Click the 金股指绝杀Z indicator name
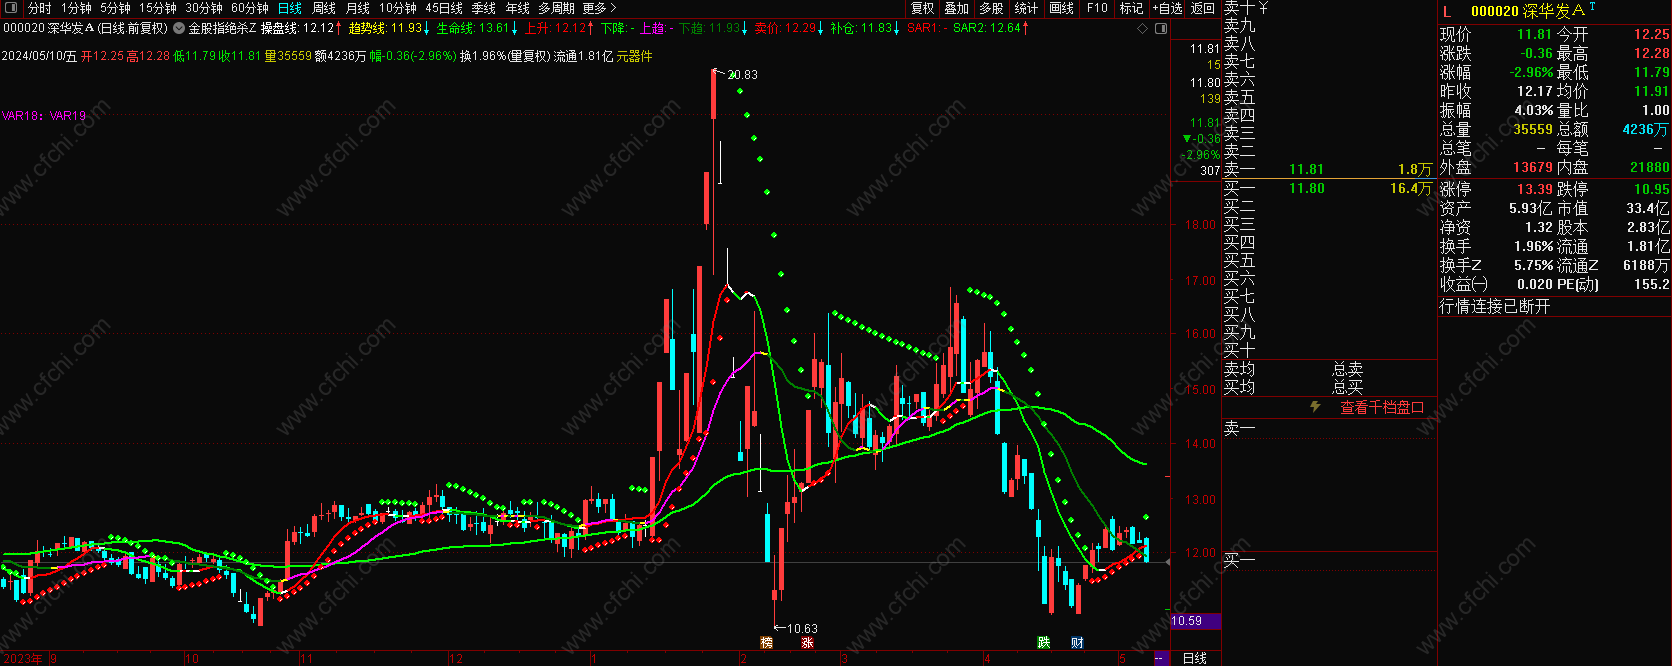The image size is (1672, 666). click(x=222, y=28)
